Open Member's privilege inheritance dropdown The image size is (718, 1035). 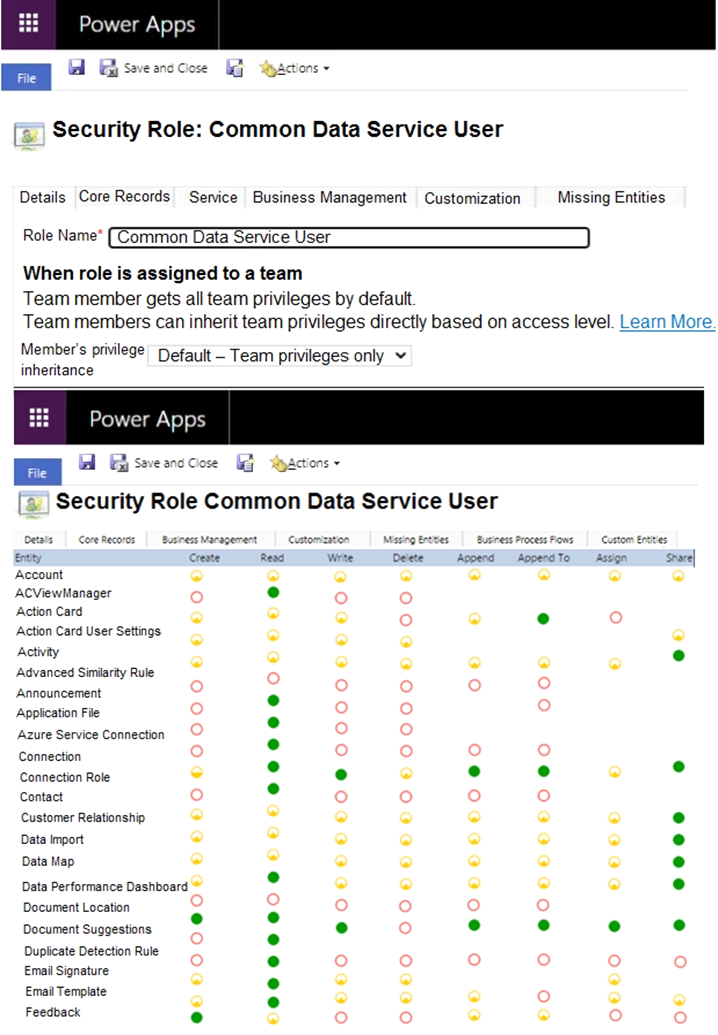pos(280,356)
